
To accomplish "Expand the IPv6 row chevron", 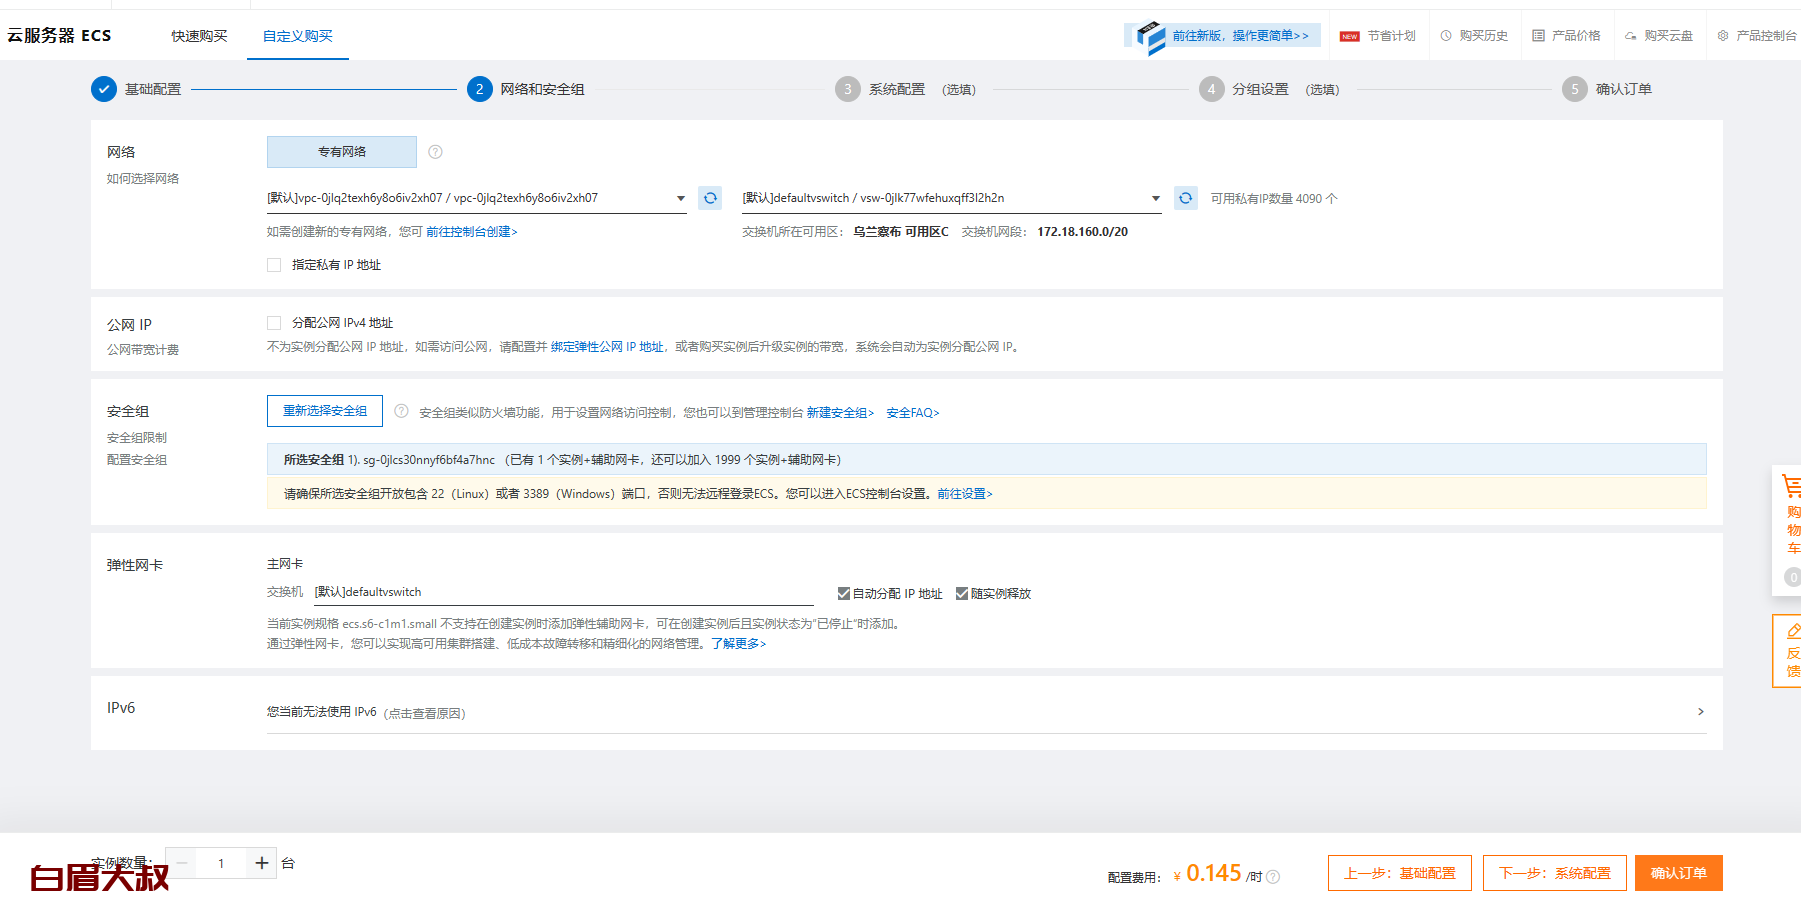I will tap(1700, 712).
